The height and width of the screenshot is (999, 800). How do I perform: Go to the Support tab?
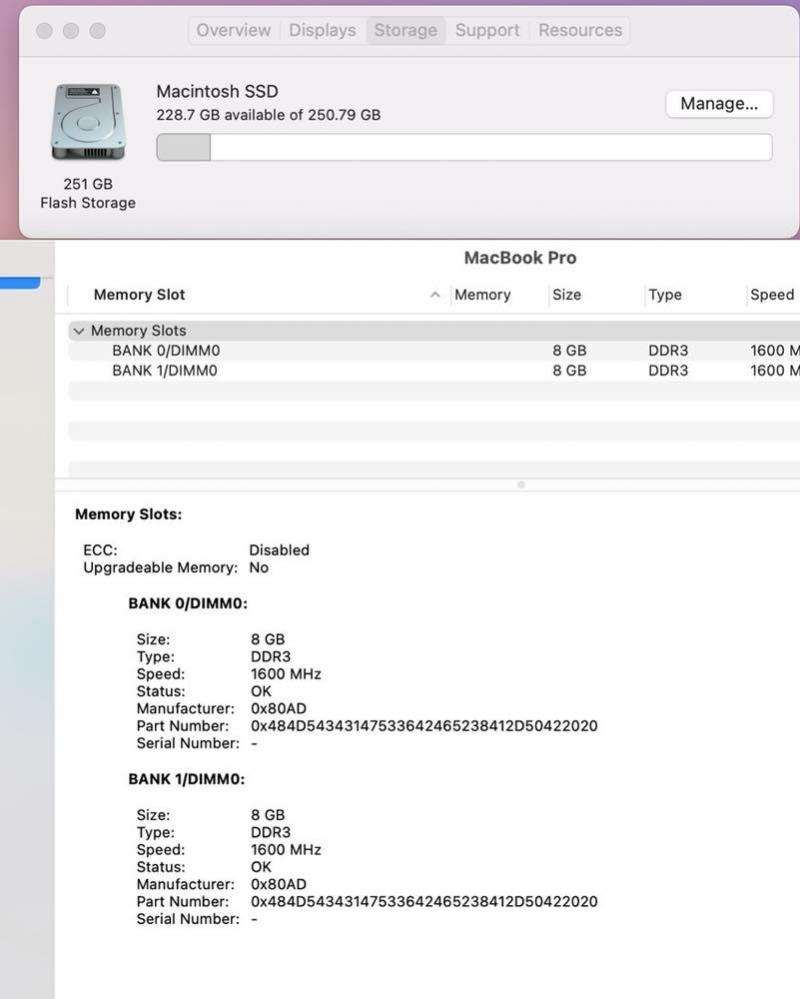click(x=487, y=30)
